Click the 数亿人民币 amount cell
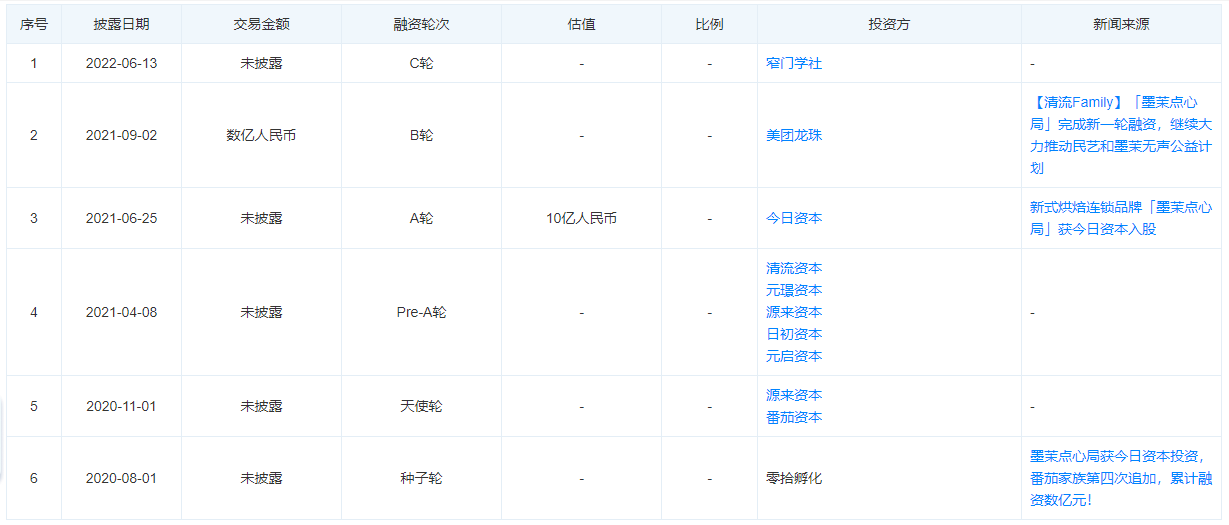The width and height of the screenshot is (1229, 525). [x=261, y=135]
